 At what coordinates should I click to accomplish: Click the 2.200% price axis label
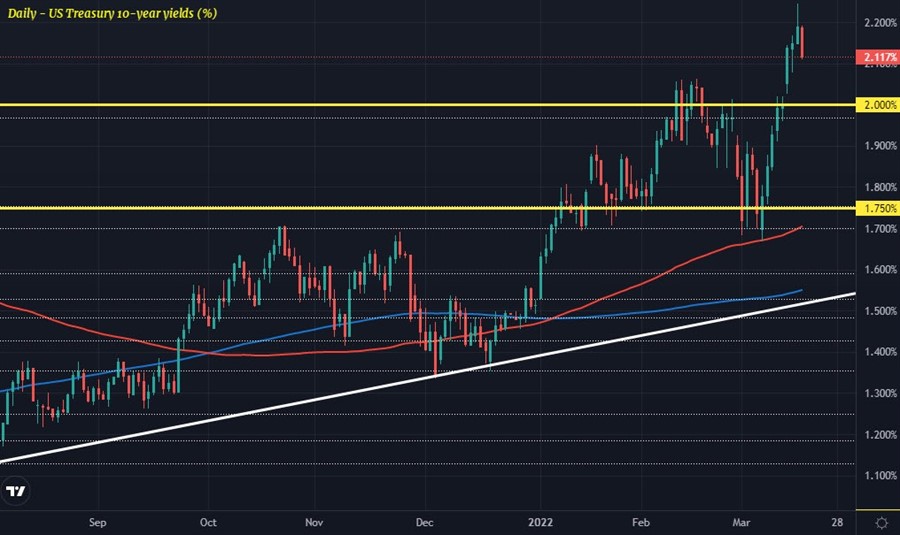[879, 22]
